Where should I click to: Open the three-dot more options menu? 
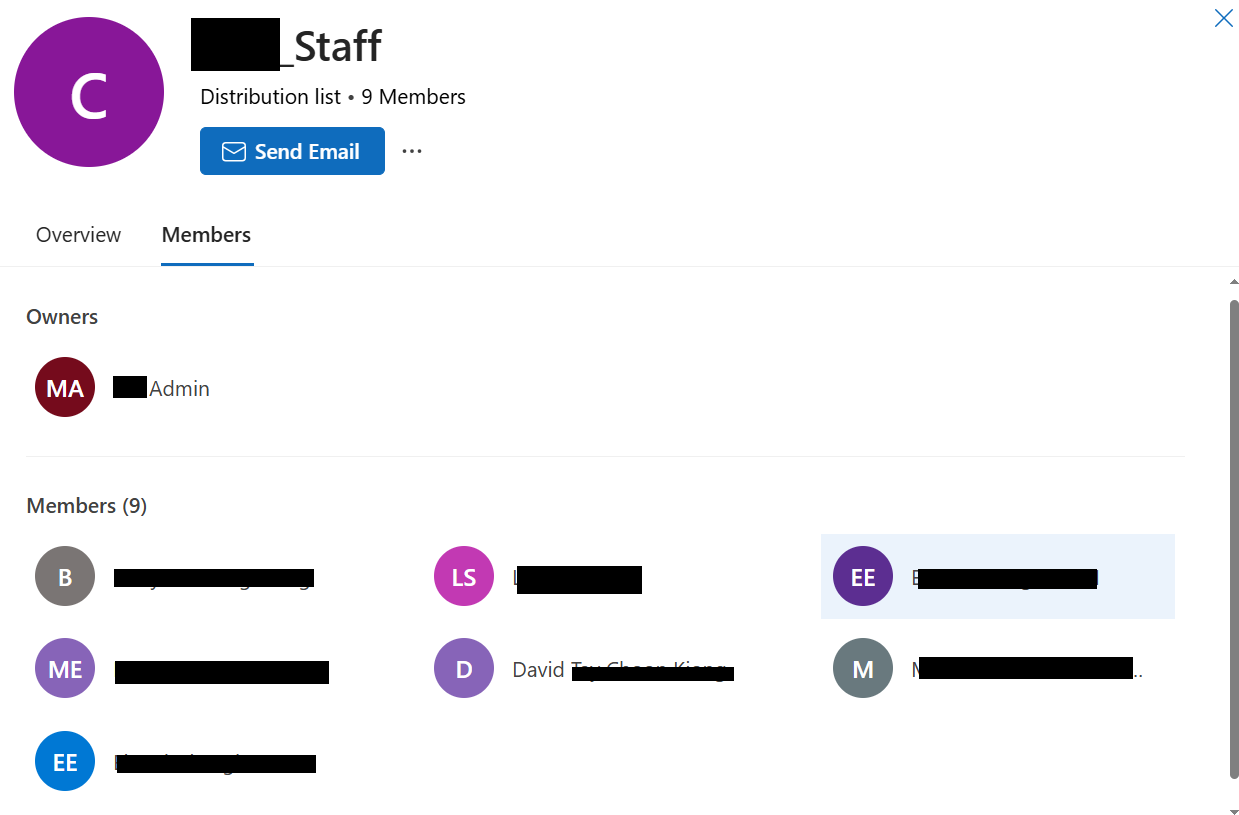[x=412, y=151]
